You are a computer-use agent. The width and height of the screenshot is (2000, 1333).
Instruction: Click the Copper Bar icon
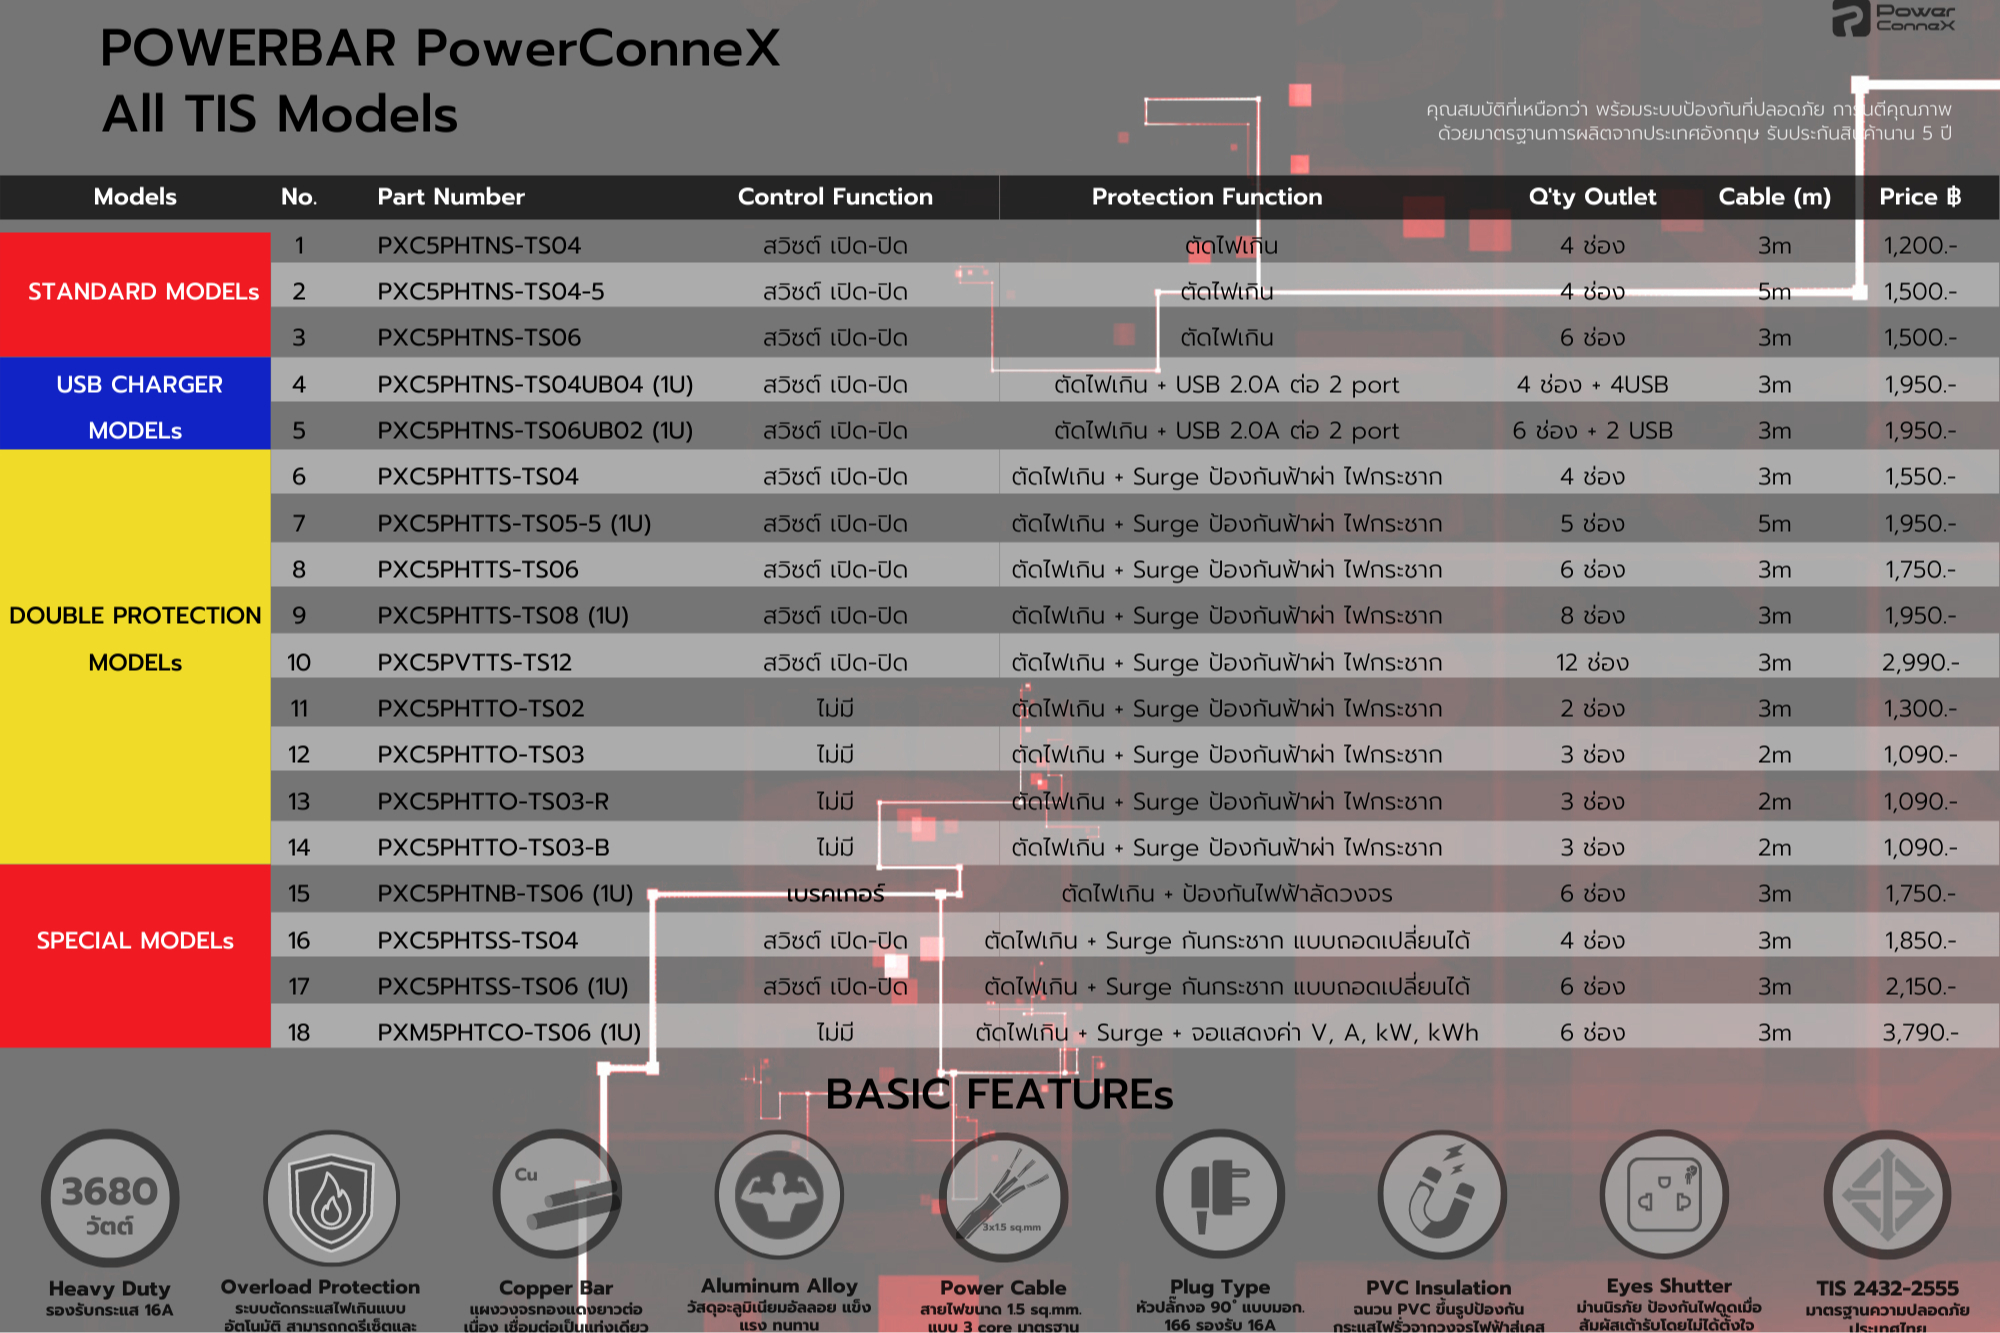tap(556, 1196)
